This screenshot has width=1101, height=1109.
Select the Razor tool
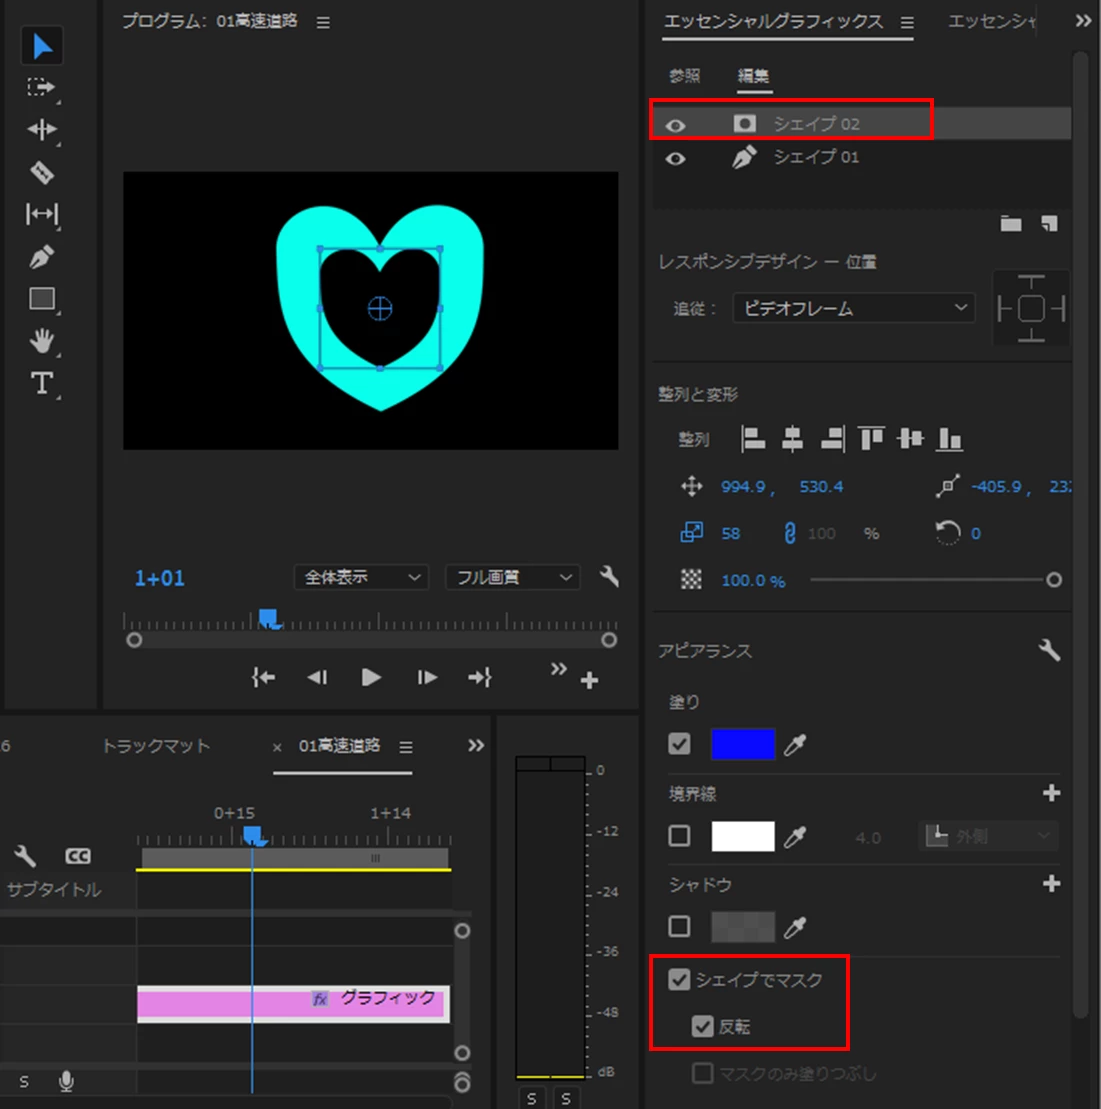tap(42, 172)
